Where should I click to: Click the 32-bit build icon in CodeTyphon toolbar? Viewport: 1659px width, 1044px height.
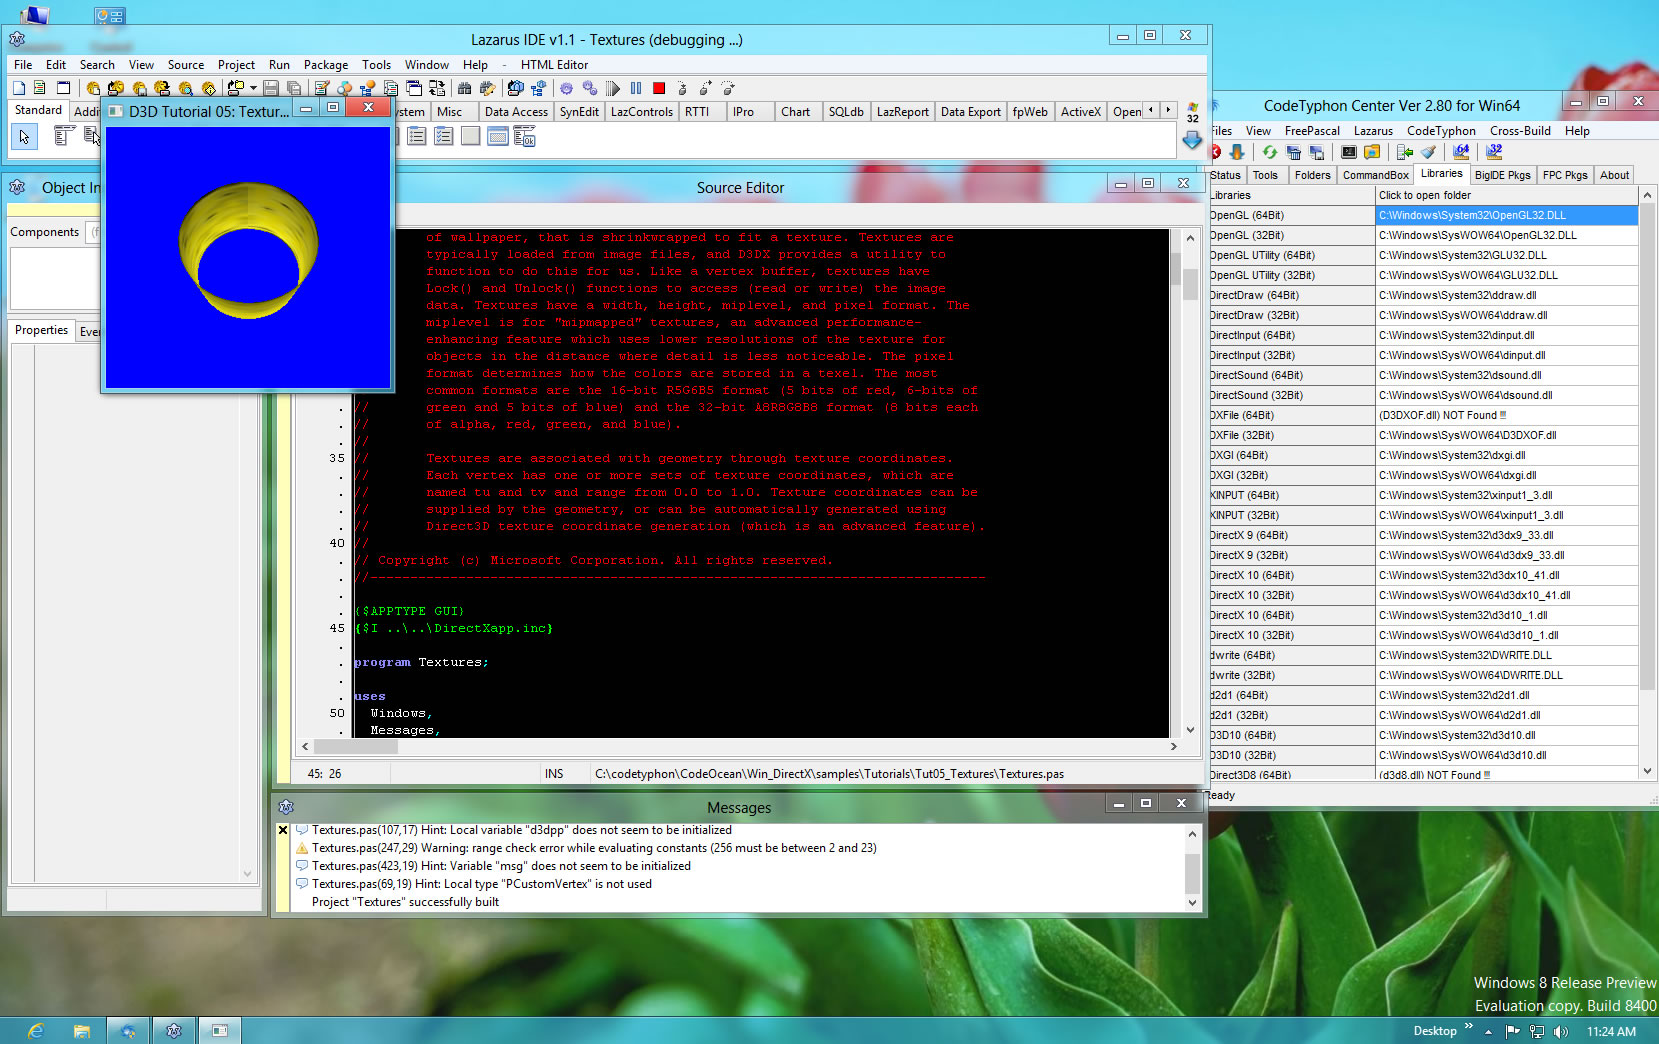pos(1494,152)
